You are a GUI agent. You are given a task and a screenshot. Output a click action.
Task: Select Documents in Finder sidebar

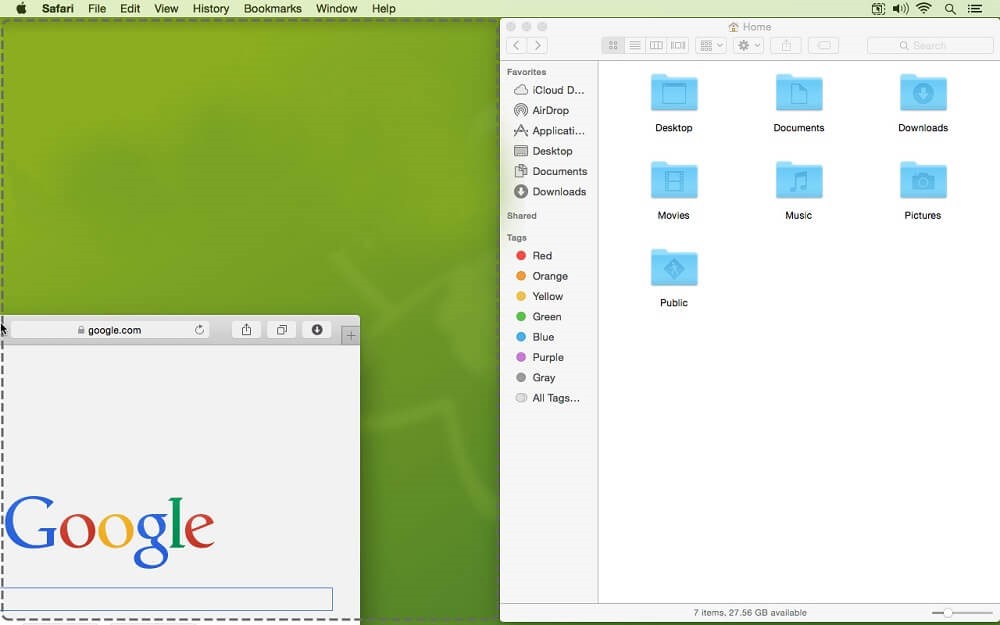tap(549, 172)
